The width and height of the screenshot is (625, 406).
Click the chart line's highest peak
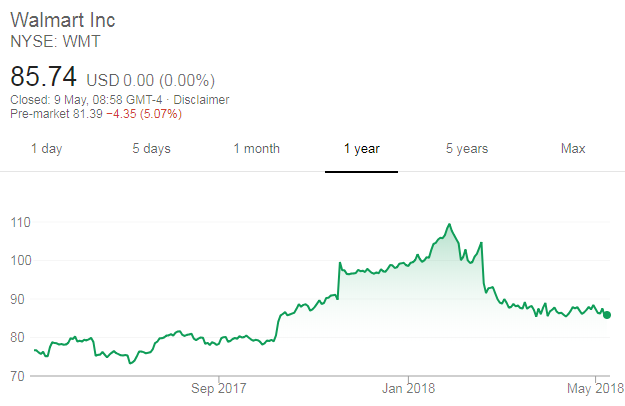coord(450,224)
